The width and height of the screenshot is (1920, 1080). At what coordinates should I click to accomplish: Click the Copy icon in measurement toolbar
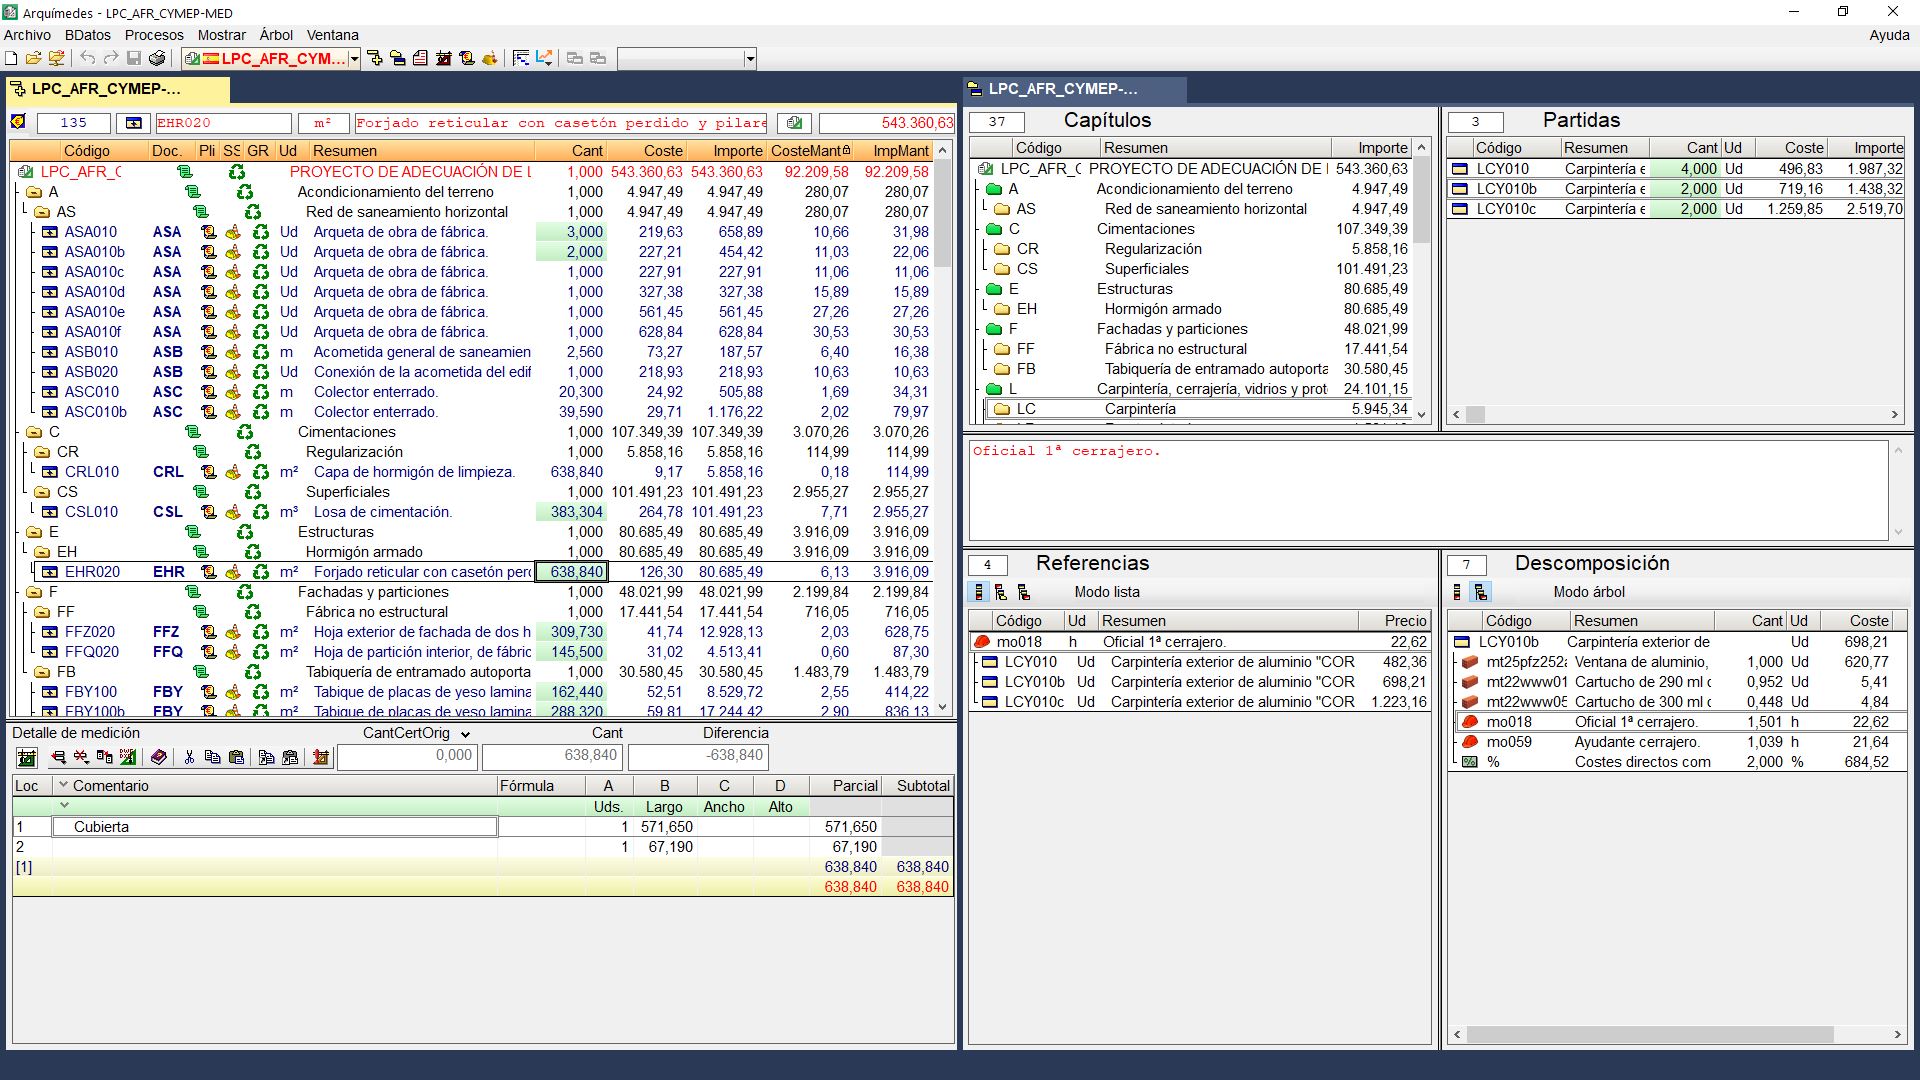[212, 758]
